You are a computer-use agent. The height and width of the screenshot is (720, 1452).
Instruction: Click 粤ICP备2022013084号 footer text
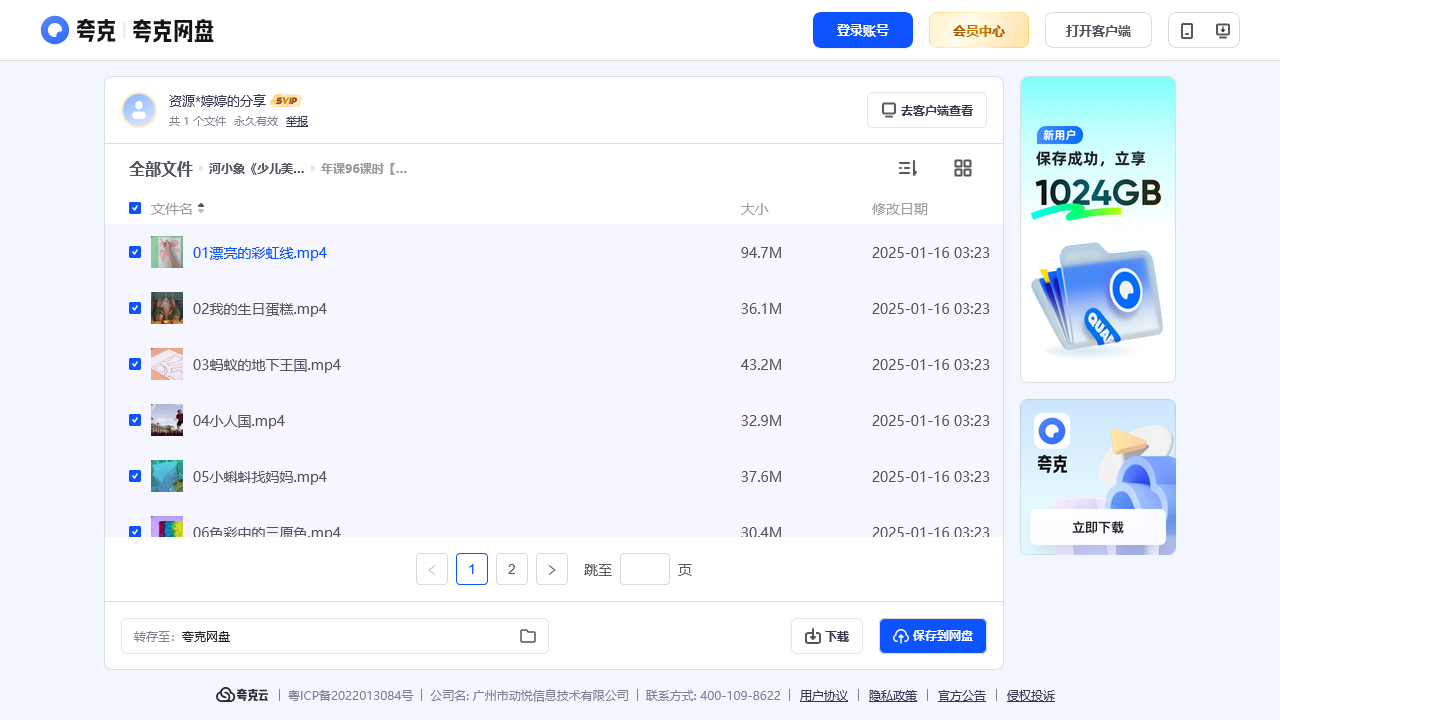(351, 695)
